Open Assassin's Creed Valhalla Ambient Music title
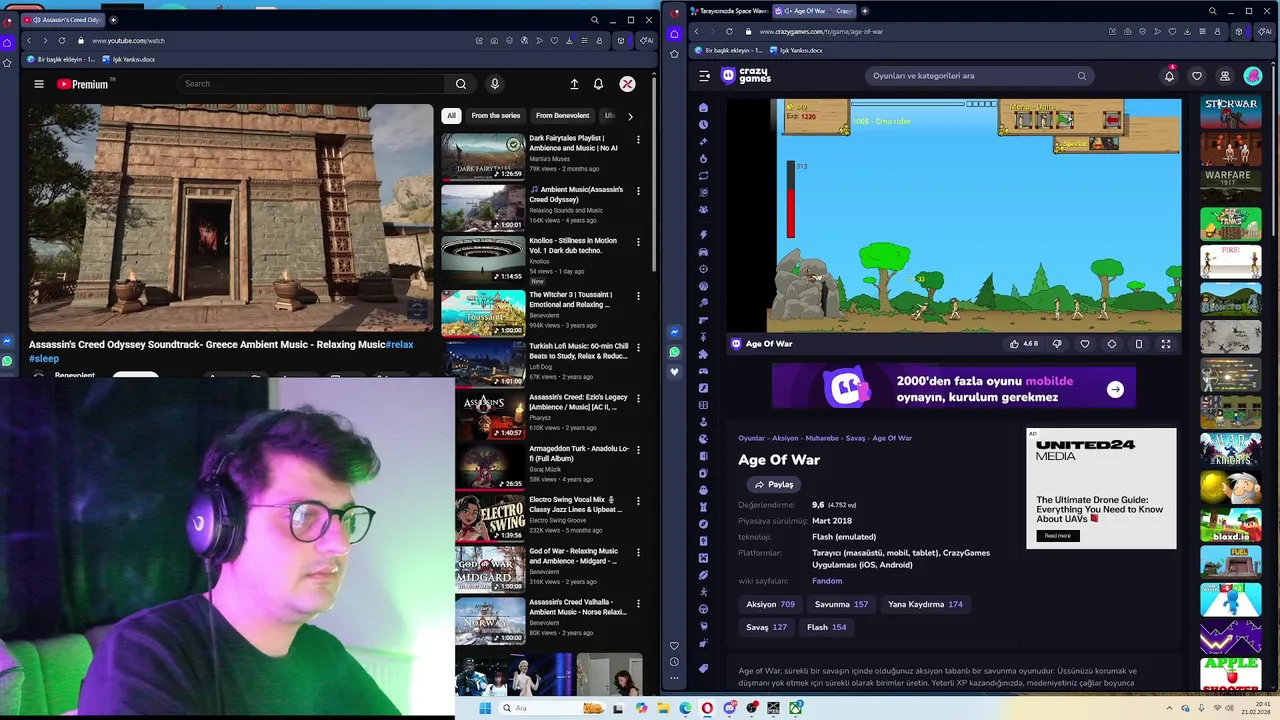 coord(578,607)
